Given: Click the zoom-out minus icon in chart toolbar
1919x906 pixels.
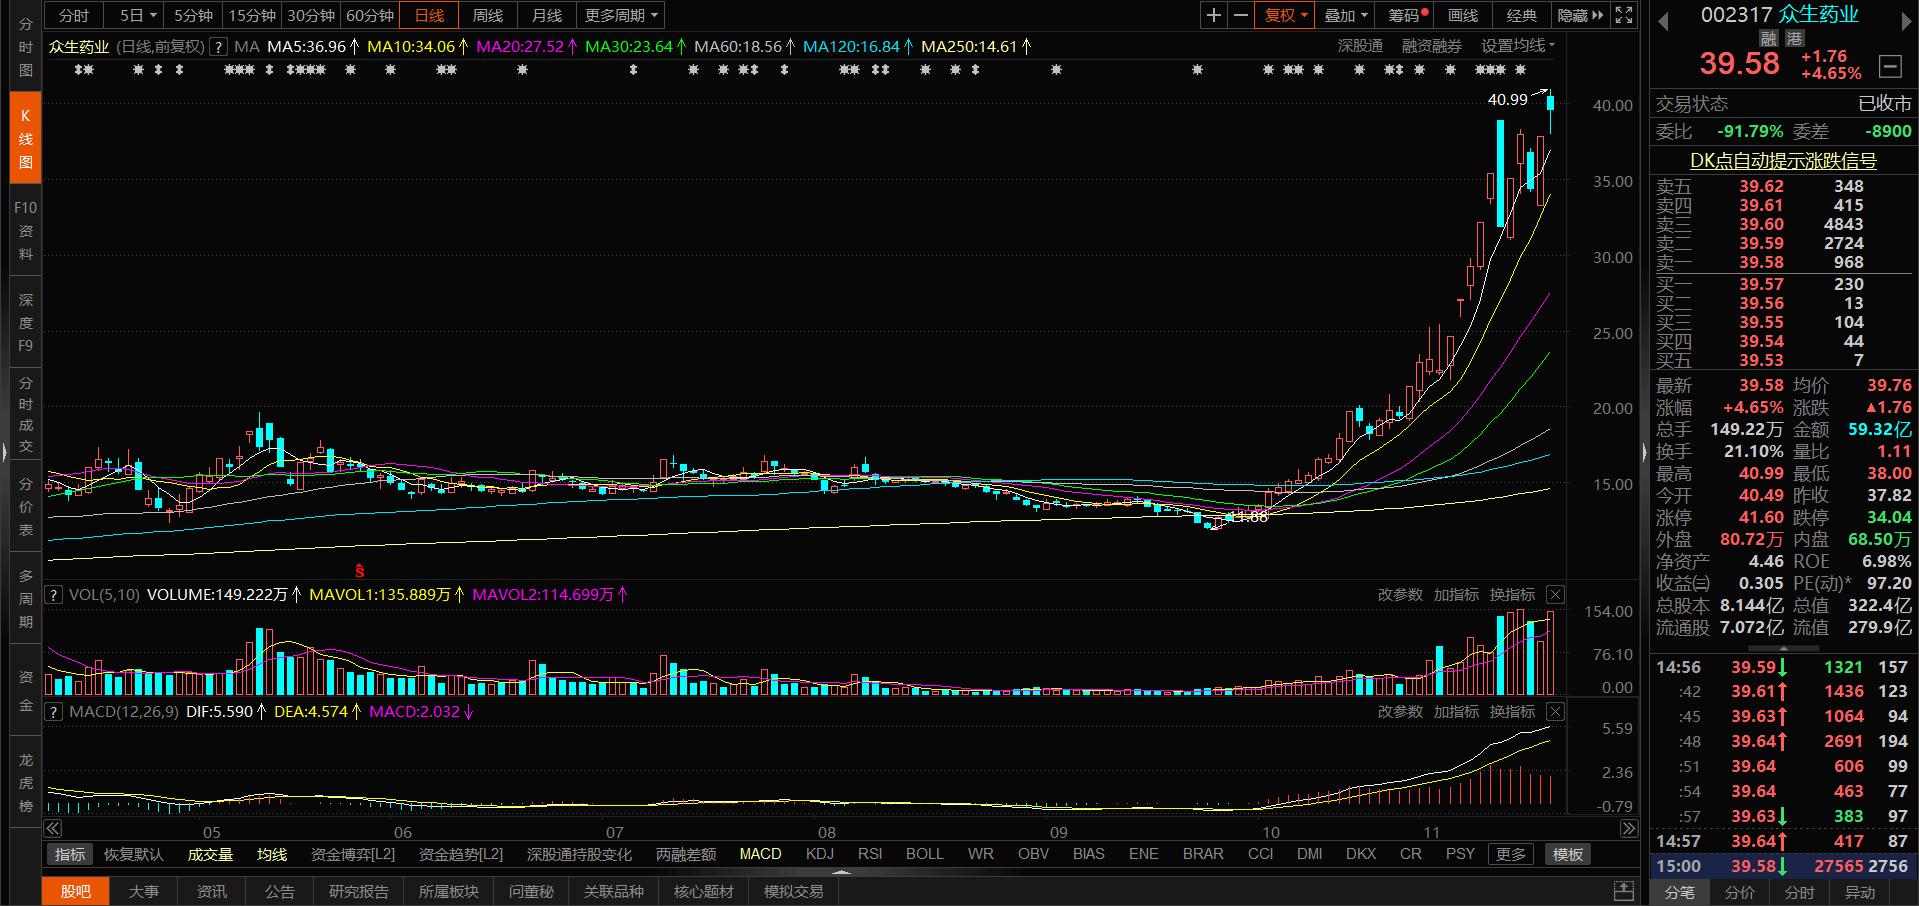Looking at the screenshot, I should click(x=1240, y=15).
